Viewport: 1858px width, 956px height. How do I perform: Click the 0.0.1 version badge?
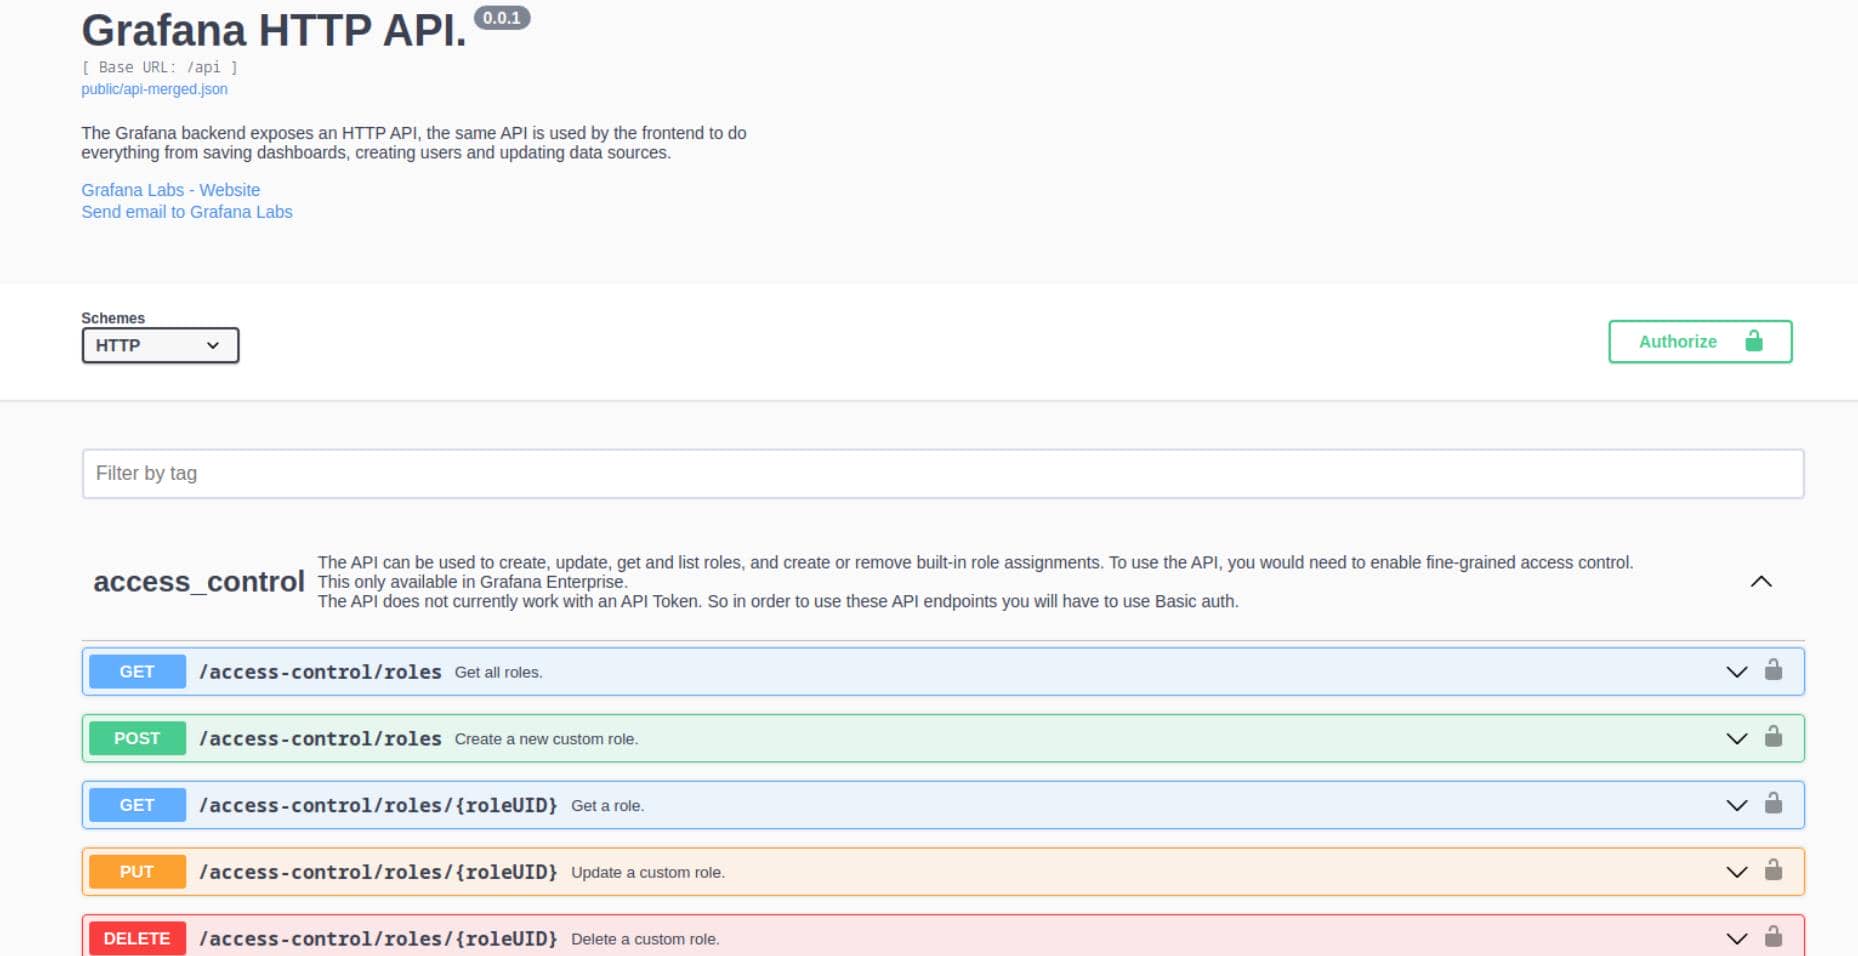point(502,18)
